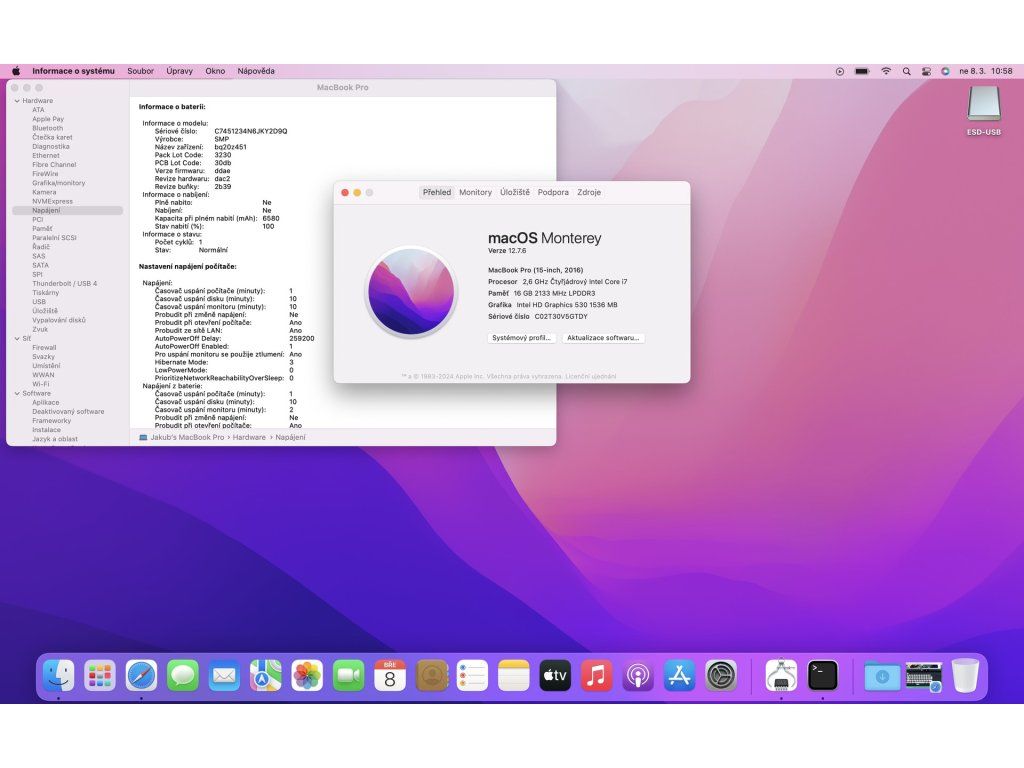Open the App Store dock icon
1024x768 pixels.
coord(679,676)
